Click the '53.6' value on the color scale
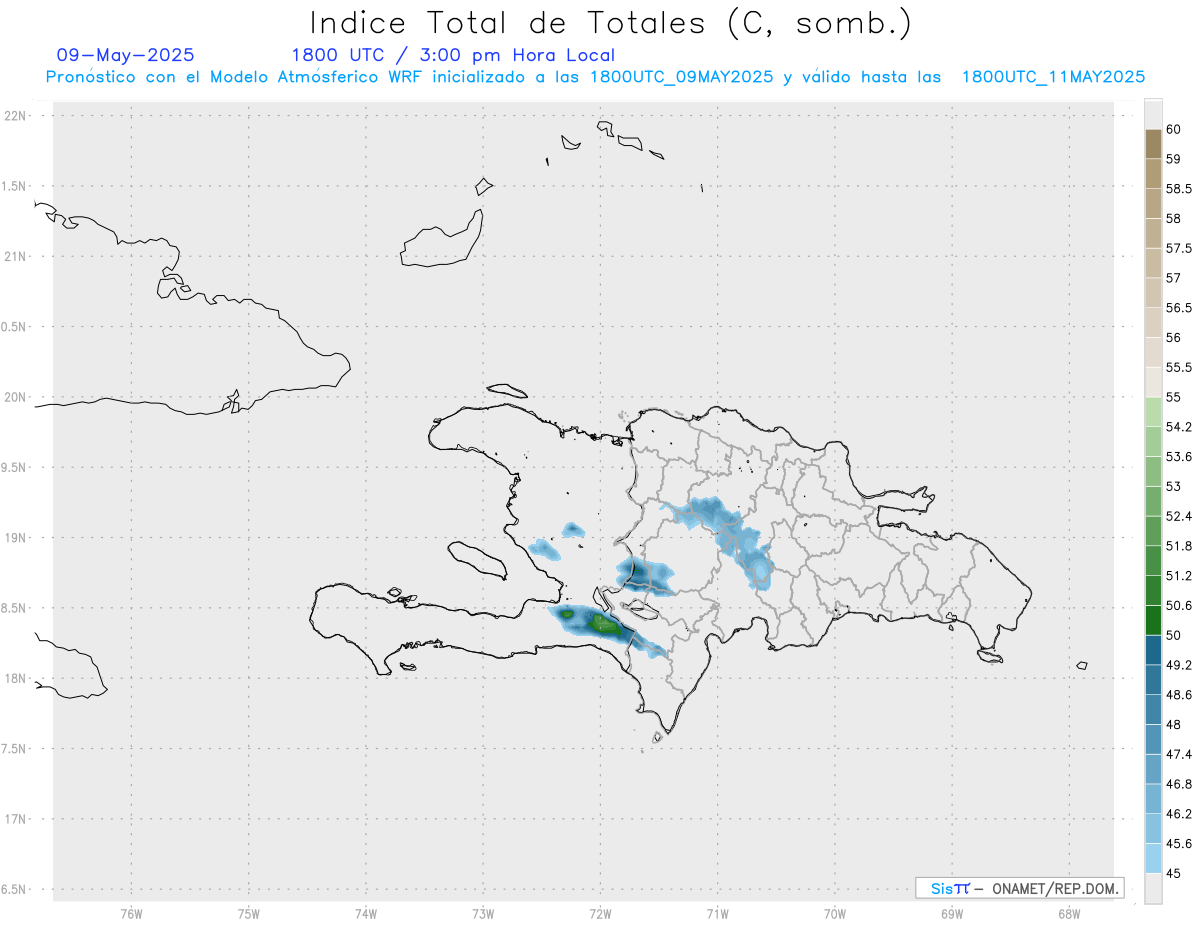This screenshot has height=927, width=1200. [x=1178, y=456]
